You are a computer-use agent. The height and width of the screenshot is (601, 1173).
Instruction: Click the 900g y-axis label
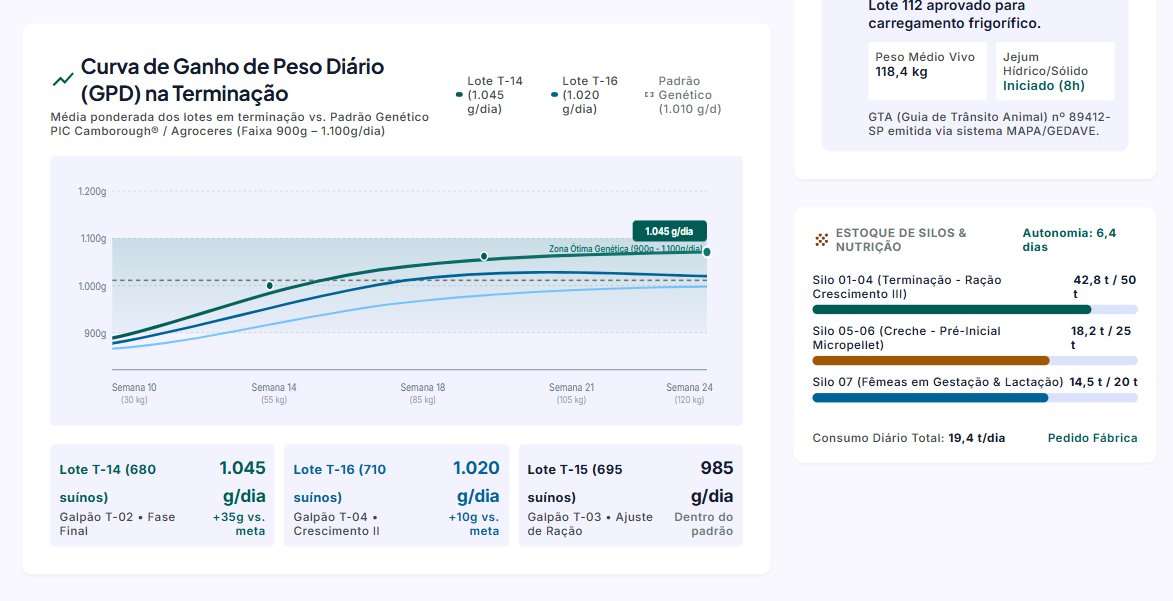(x=95, y=334)
